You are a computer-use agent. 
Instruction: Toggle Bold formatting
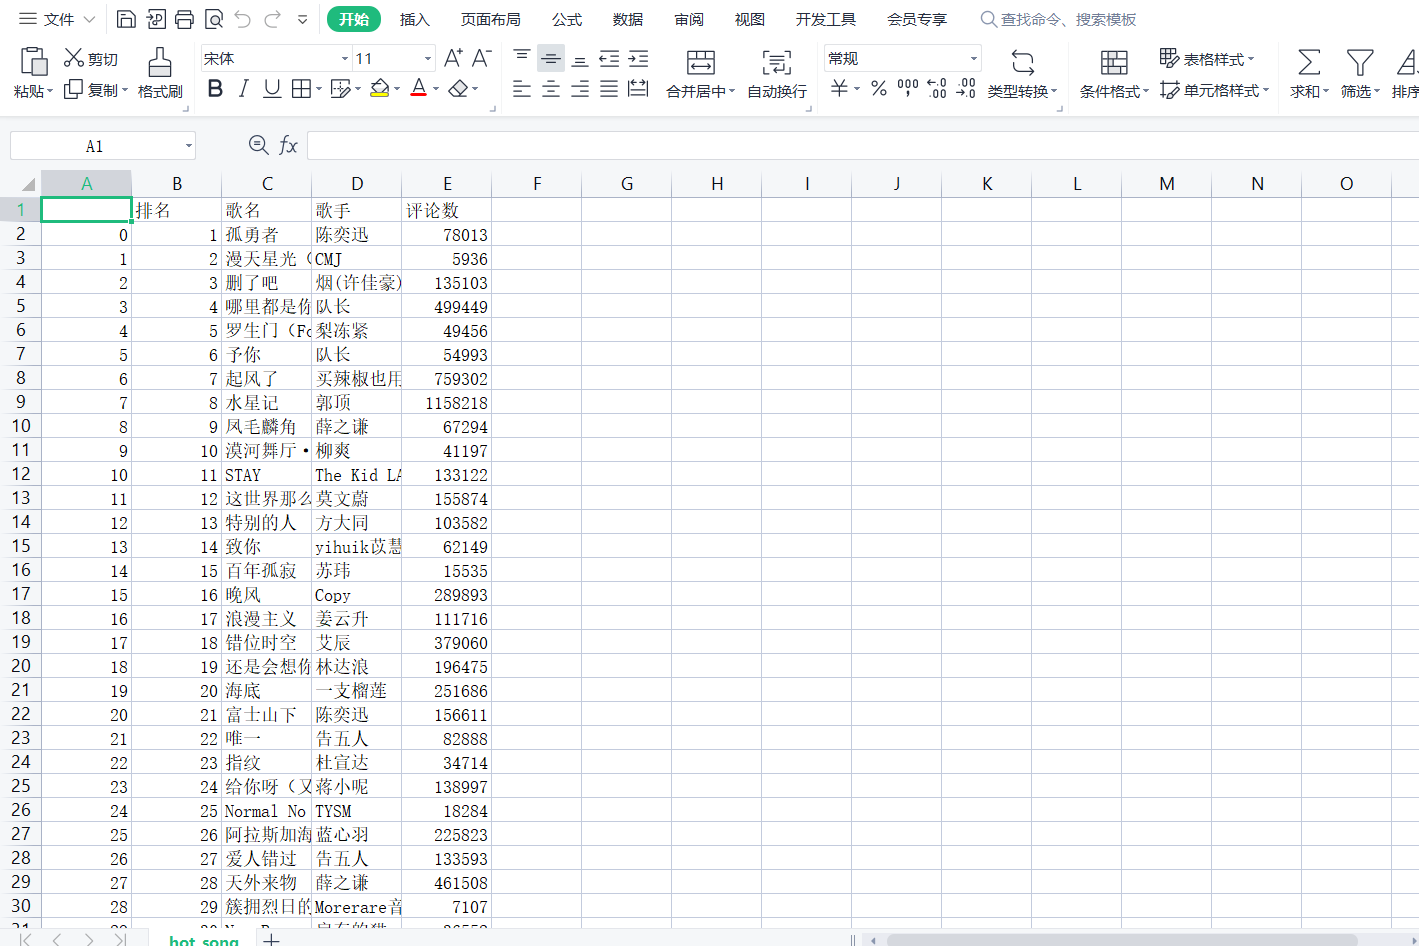click(215, 89)
